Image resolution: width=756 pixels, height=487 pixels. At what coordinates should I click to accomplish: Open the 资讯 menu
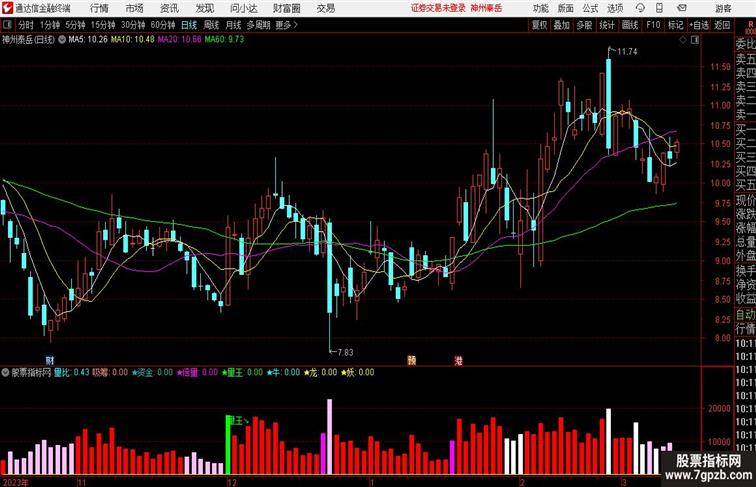(x=169, y=8)
